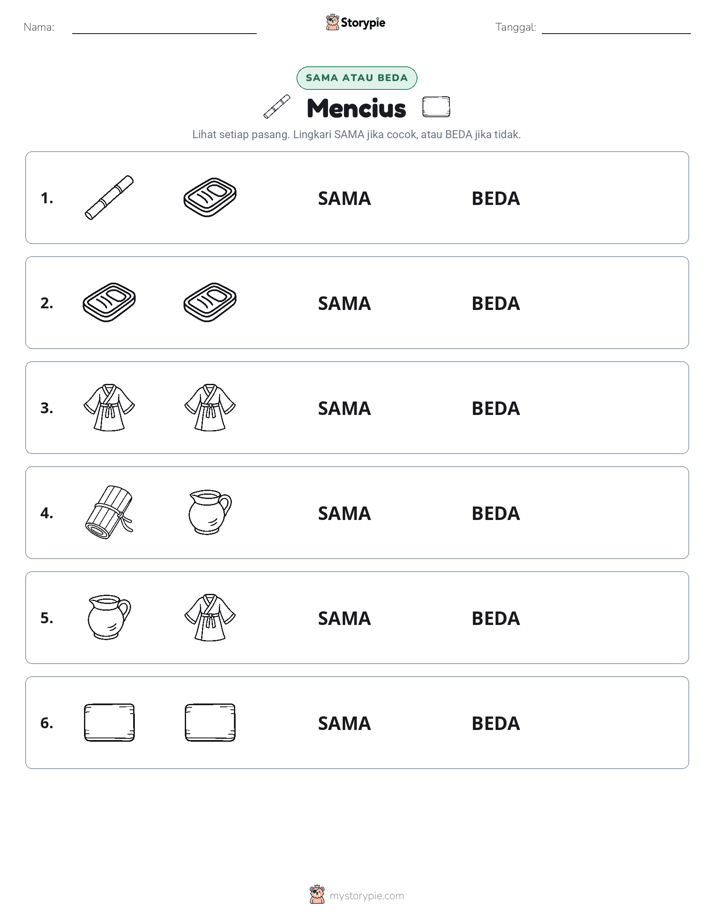Click the bamboo stick icon in row 1

tap(109, 197)
